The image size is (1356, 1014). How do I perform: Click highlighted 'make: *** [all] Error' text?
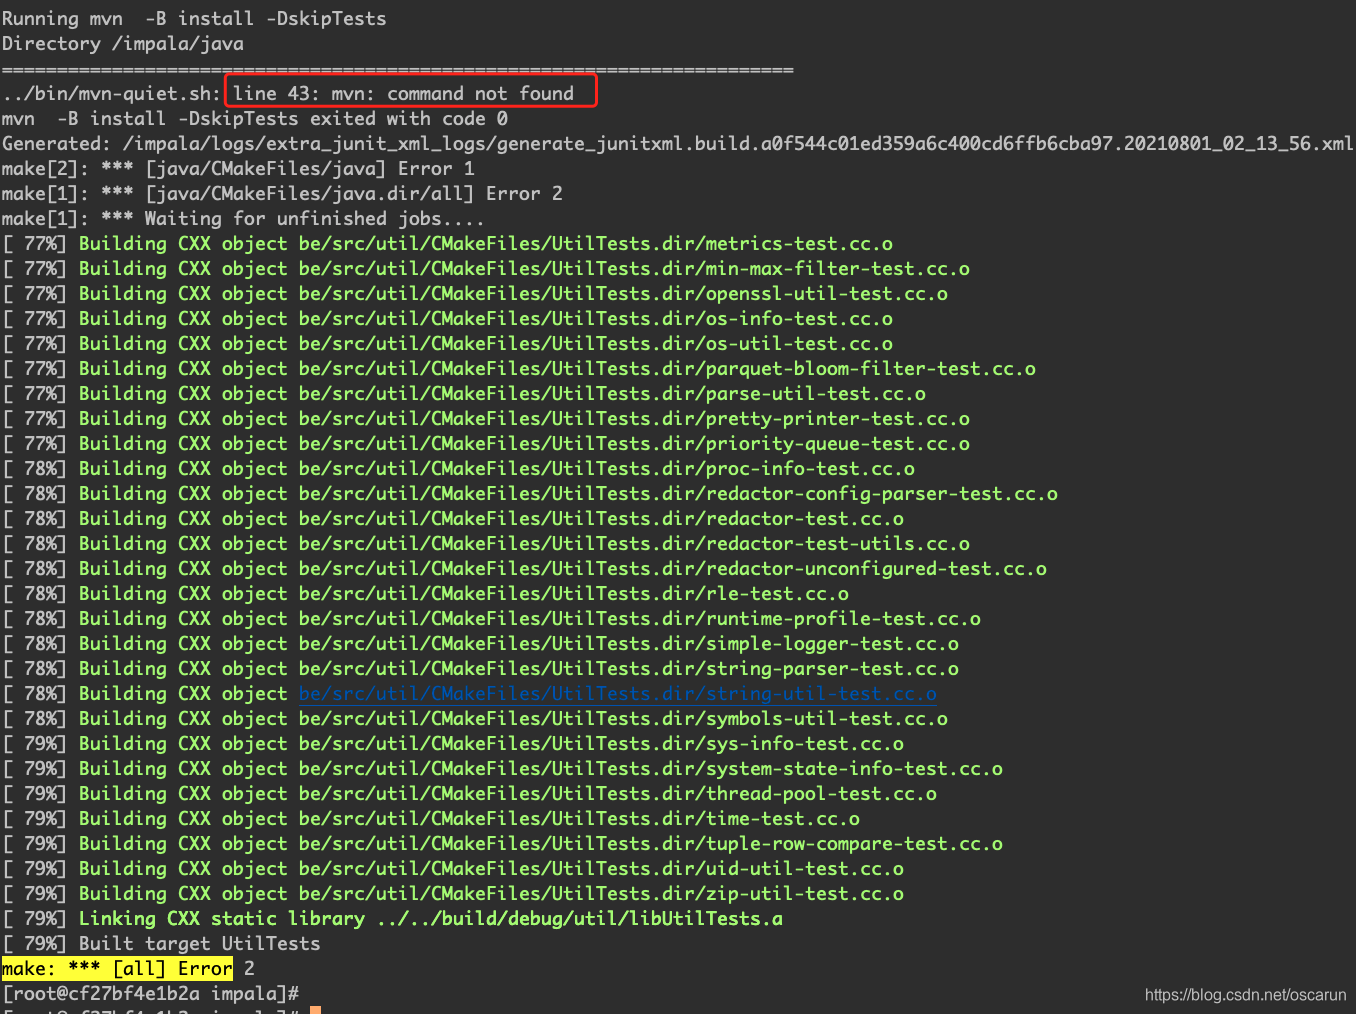pyautogui.click(x=117, y=969)
